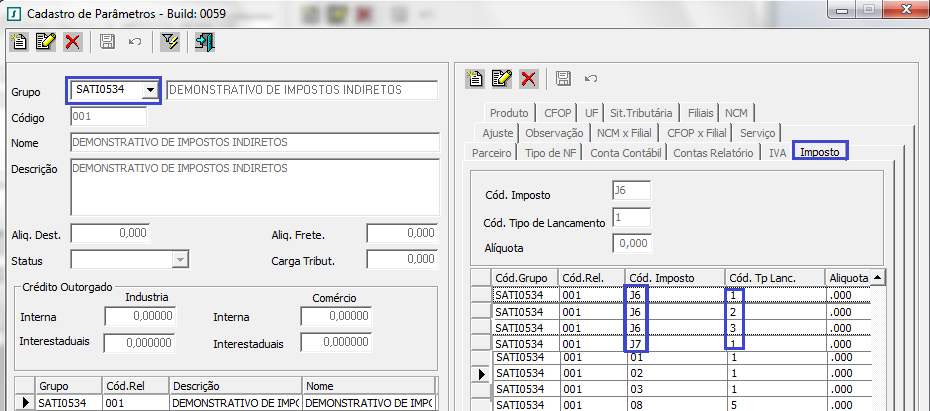Click the Nome input field
930x411 pixels.
(255, 142)
